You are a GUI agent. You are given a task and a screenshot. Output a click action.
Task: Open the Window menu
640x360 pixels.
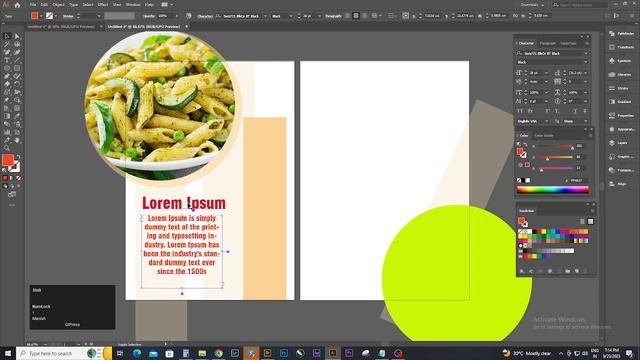point(133,5)
